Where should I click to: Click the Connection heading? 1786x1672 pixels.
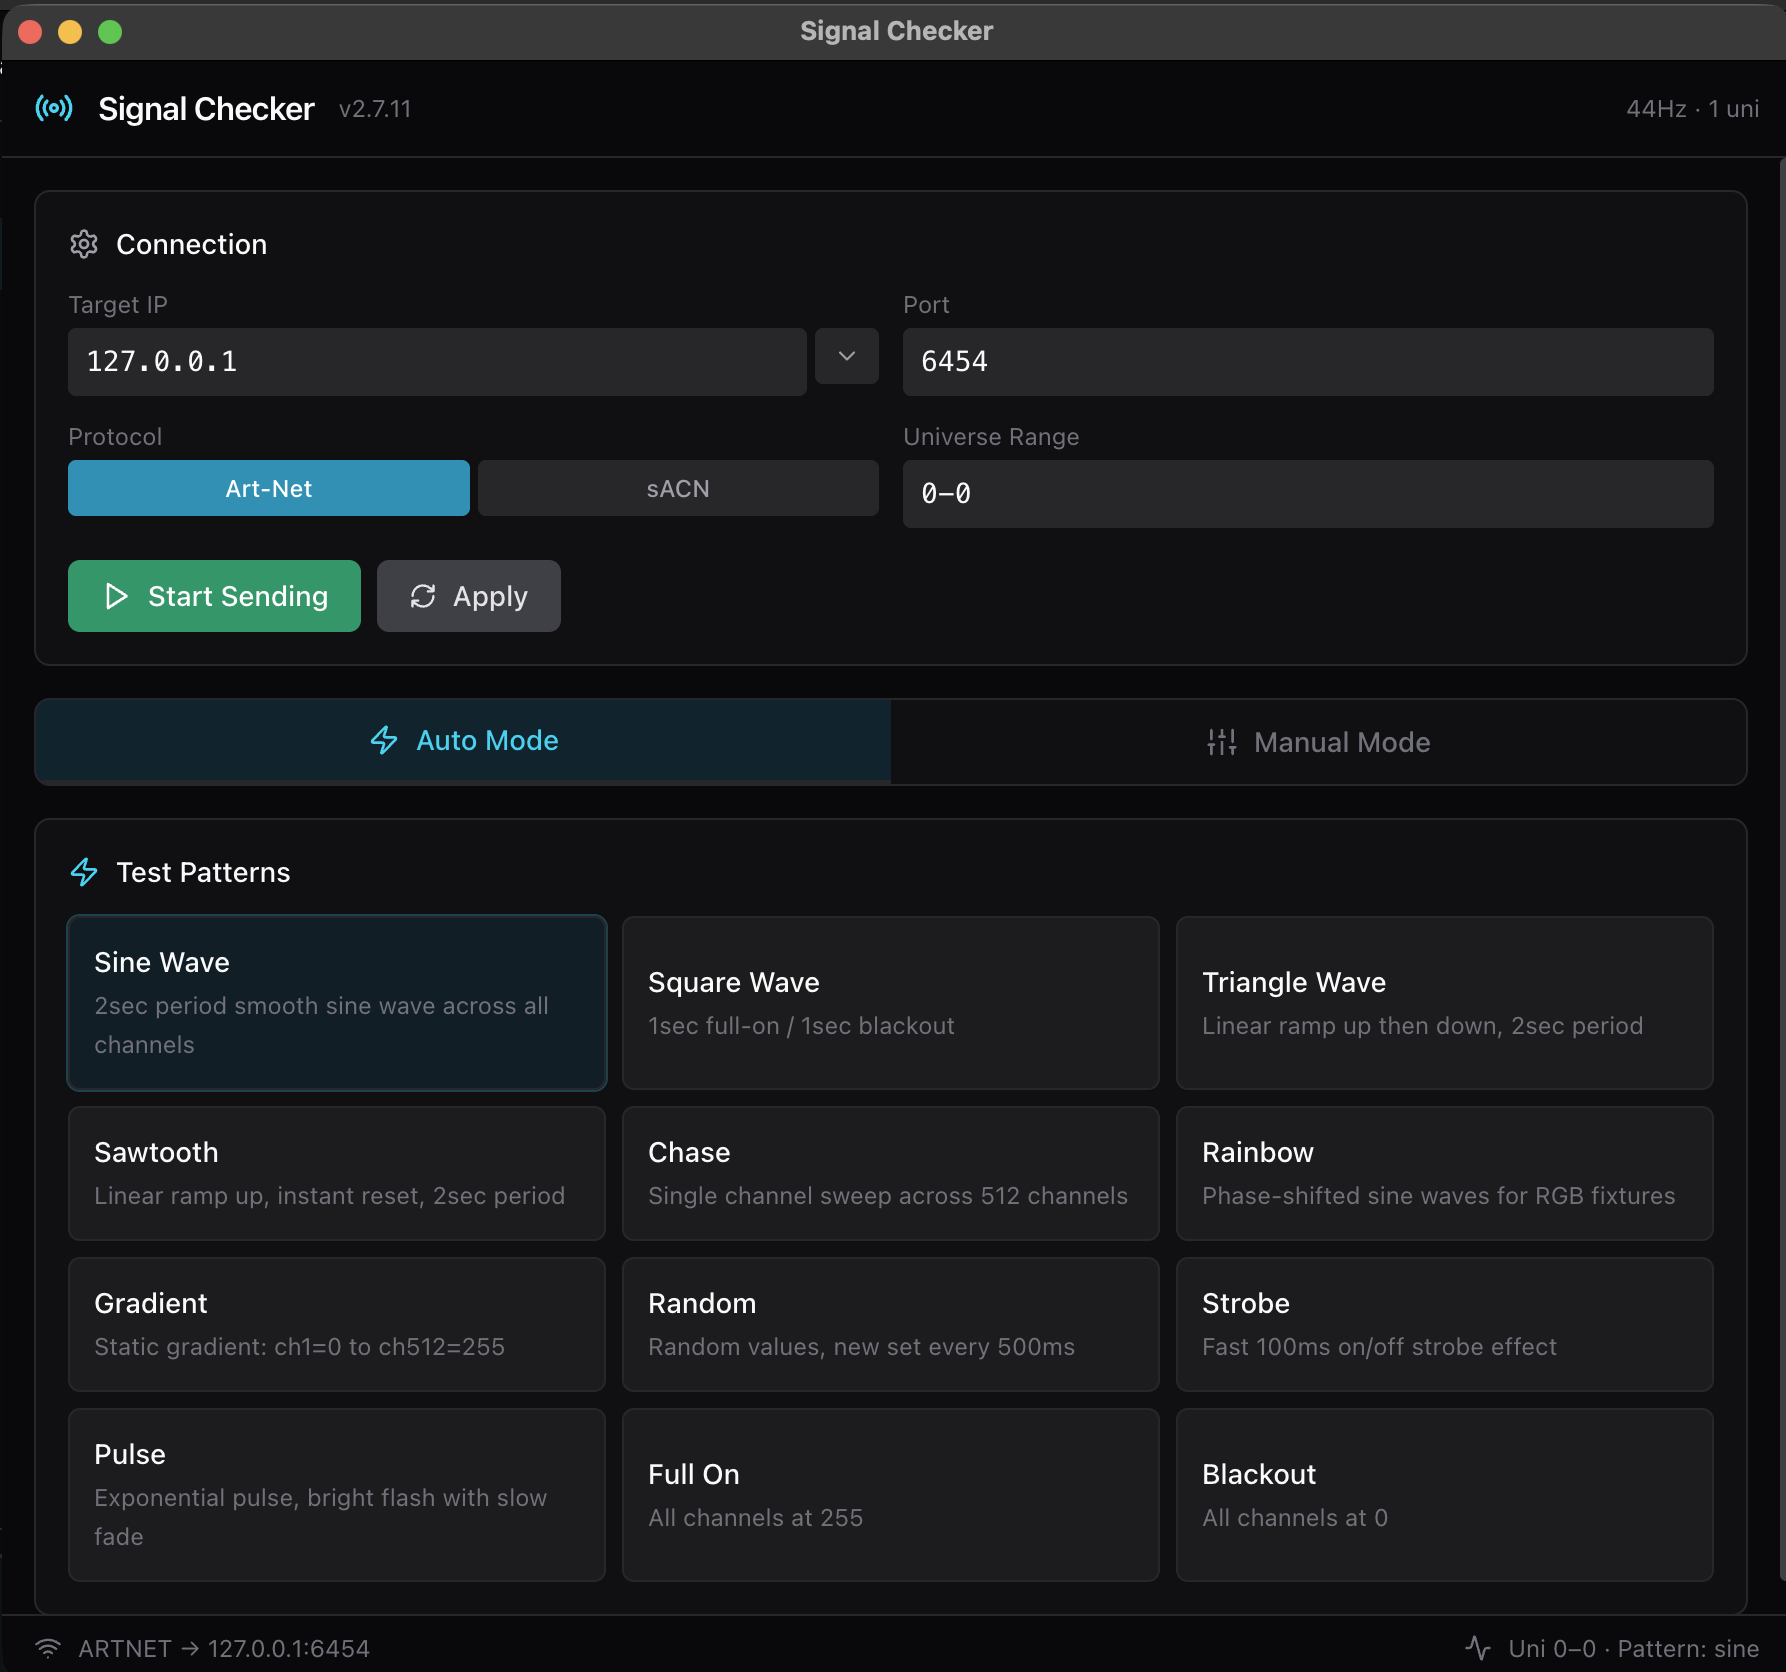click(x=192, y=244)
